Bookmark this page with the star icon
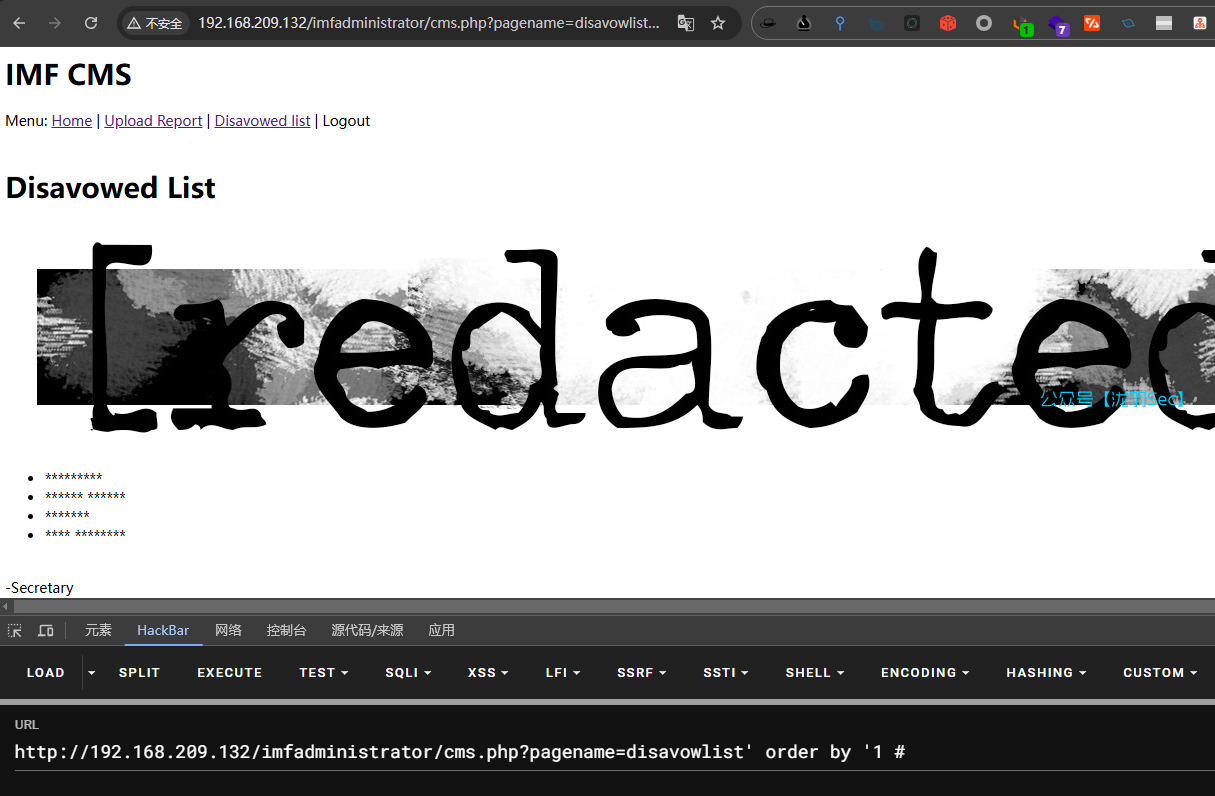This screenshot has height=796, width=1215. (718, 23)
